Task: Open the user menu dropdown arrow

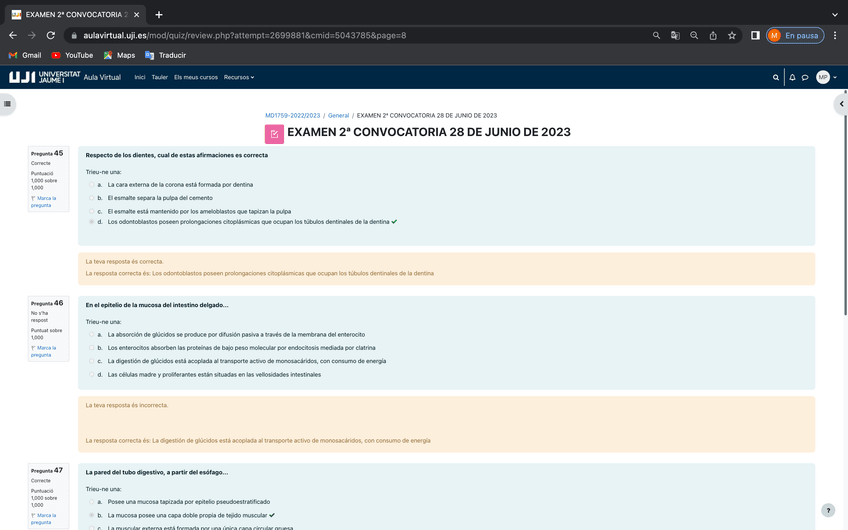Action: click(834, 77)
